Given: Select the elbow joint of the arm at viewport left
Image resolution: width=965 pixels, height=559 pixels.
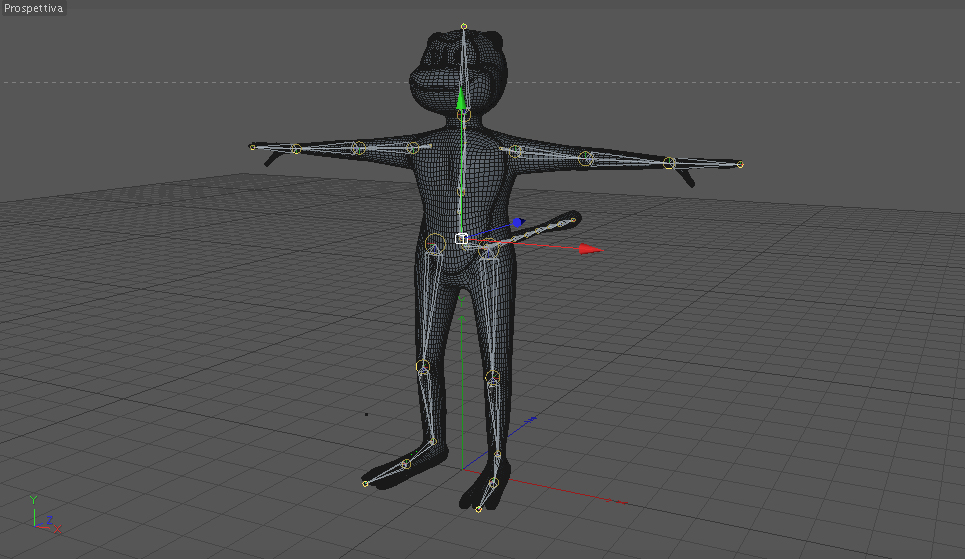Looking at the screenshot, I should point(358,148).
